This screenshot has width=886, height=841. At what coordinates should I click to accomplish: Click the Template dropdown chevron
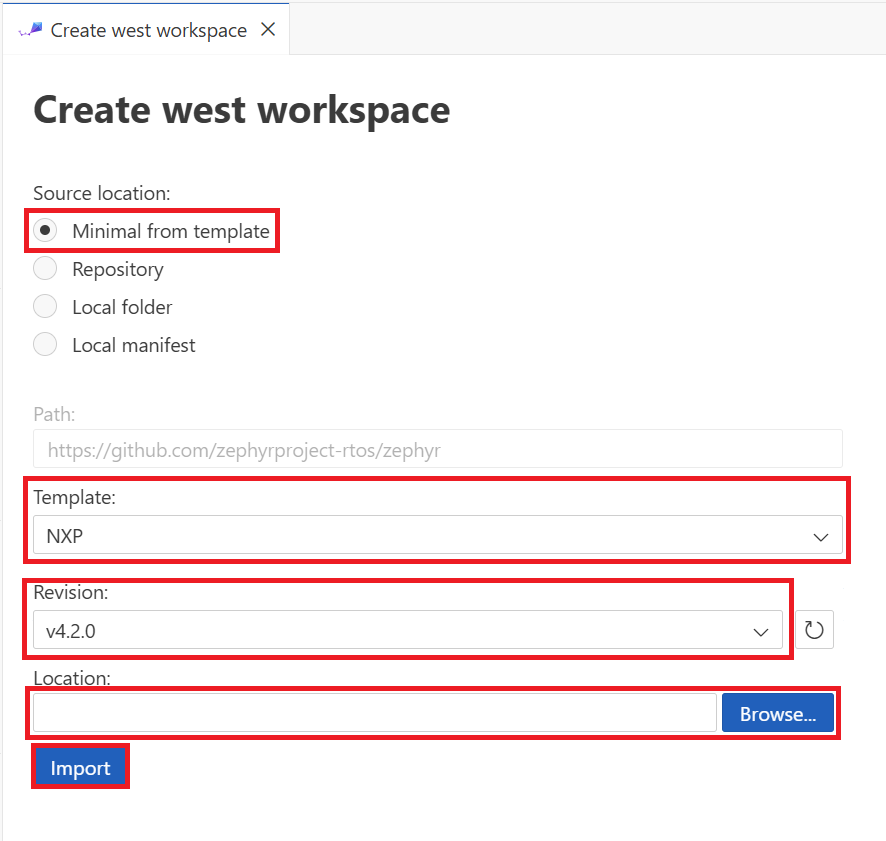819,536
